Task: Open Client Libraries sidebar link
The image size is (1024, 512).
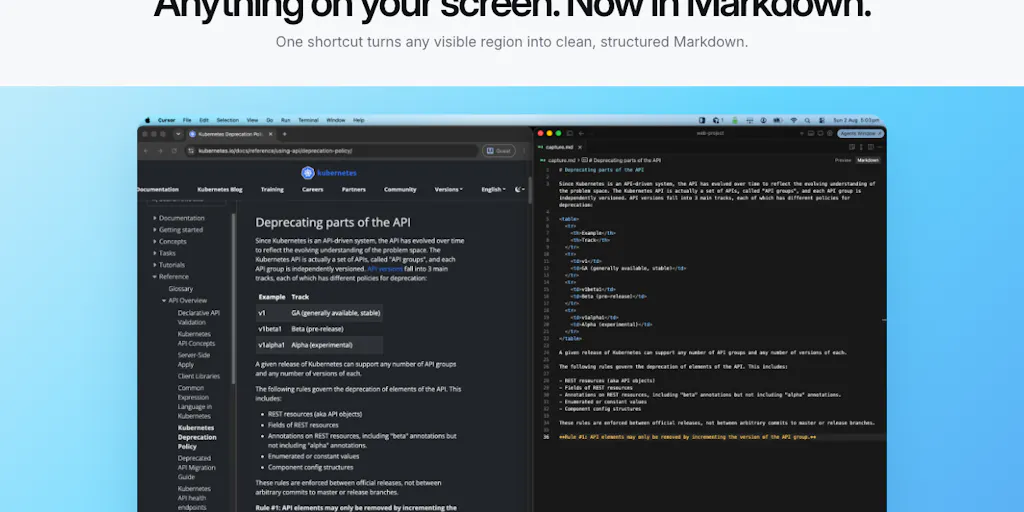Action: pos(199,376)
